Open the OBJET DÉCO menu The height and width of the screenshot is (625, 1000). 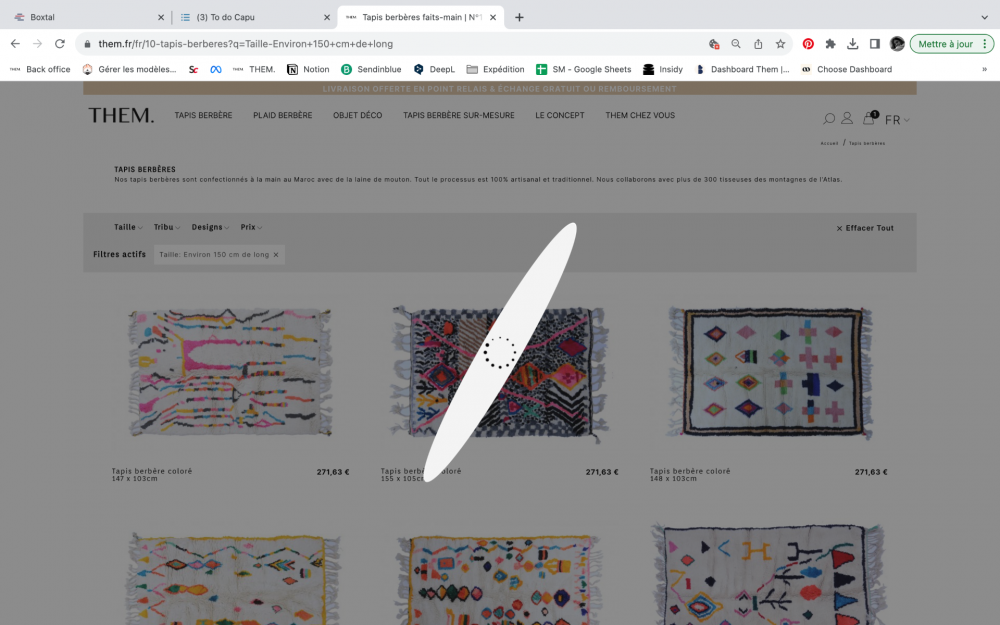[x=357, y=115]
